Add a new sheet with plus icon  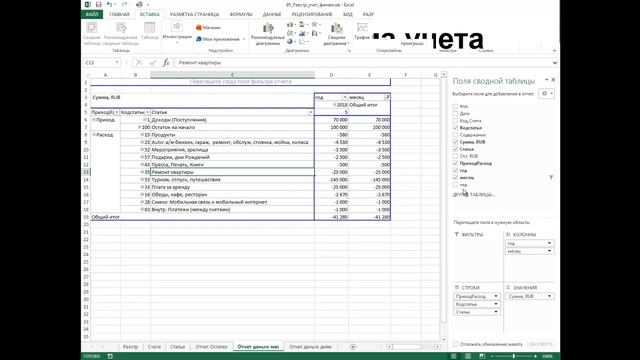(x=353, y=347)
